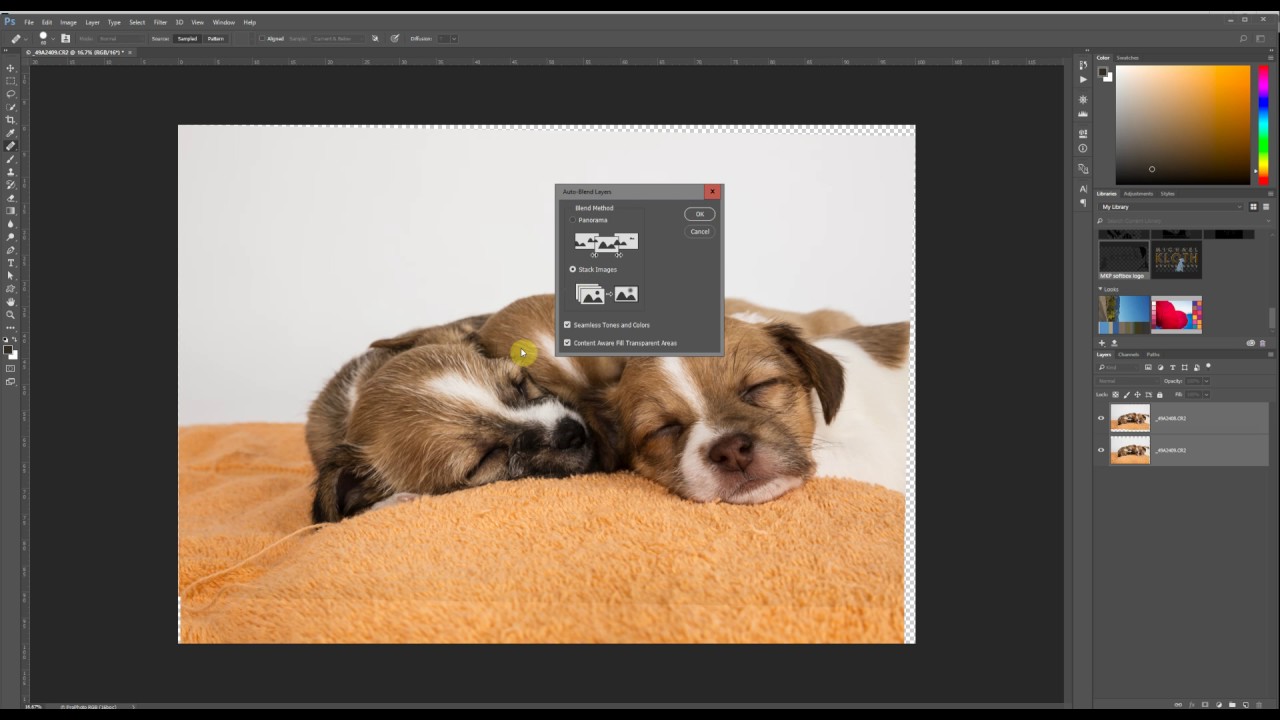Open the Layers panel options menu
The height and width of the screenshot is (720, 1280).
coord(1271,354)
